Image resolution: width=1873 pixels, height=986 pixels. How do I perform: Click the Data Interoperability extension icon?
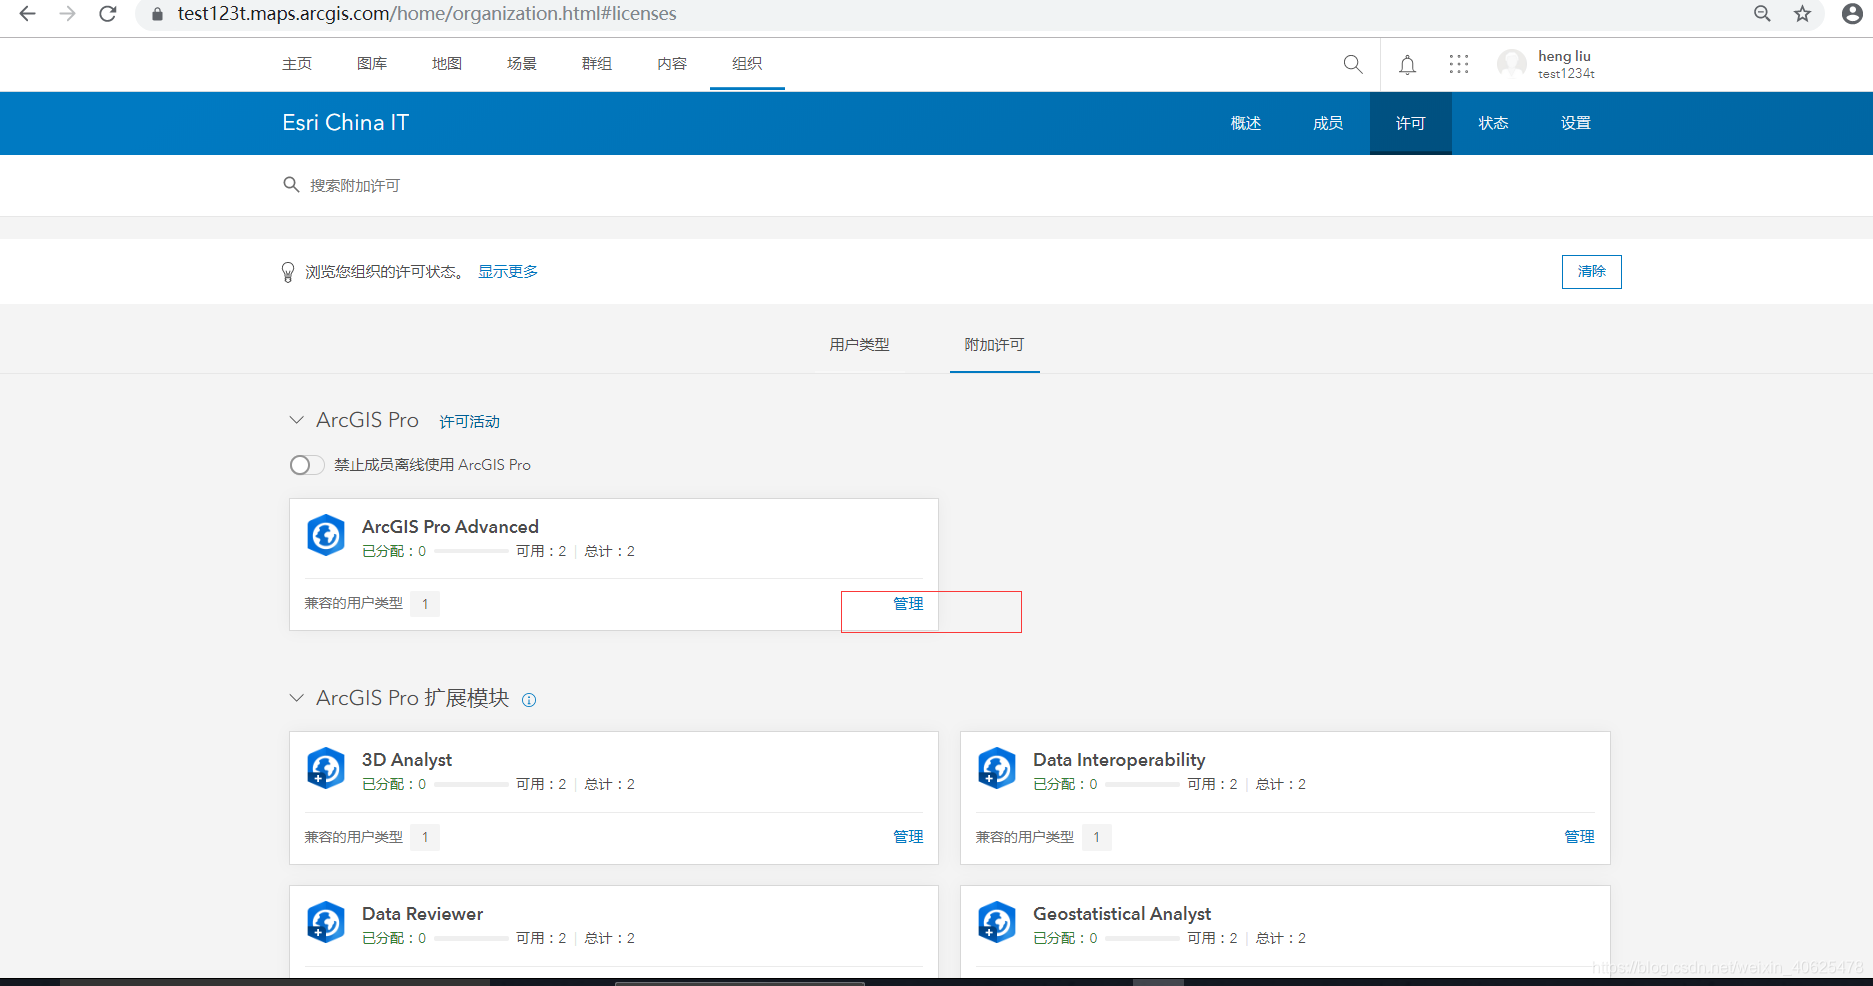coord(997,768)
